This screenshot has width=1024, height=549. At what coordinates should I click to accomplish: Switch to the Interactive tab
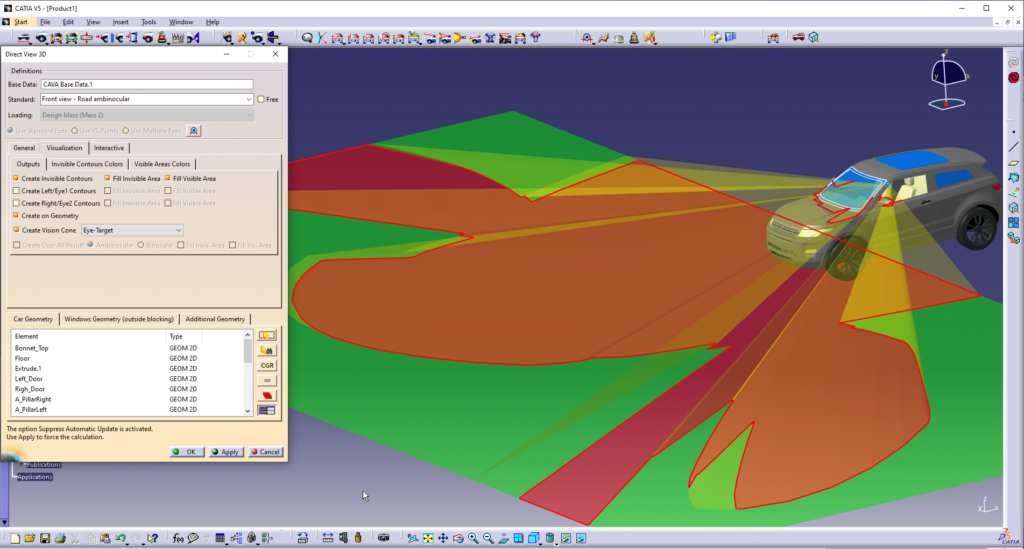108,148
